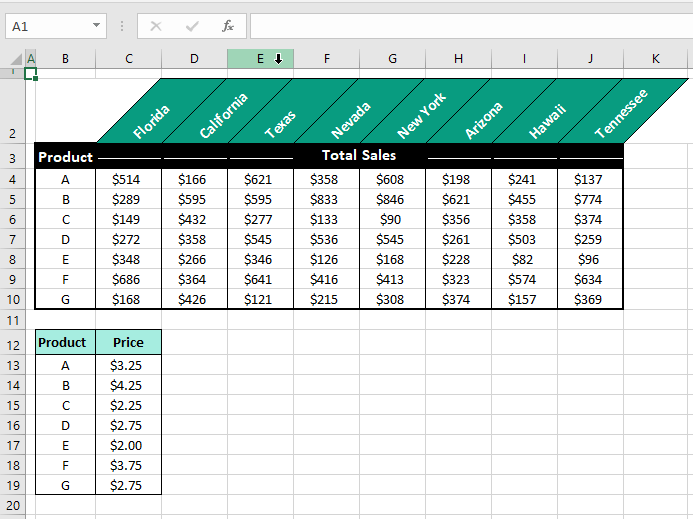
Task: Select the cell with $833
Action: click(x=327, y=199)
